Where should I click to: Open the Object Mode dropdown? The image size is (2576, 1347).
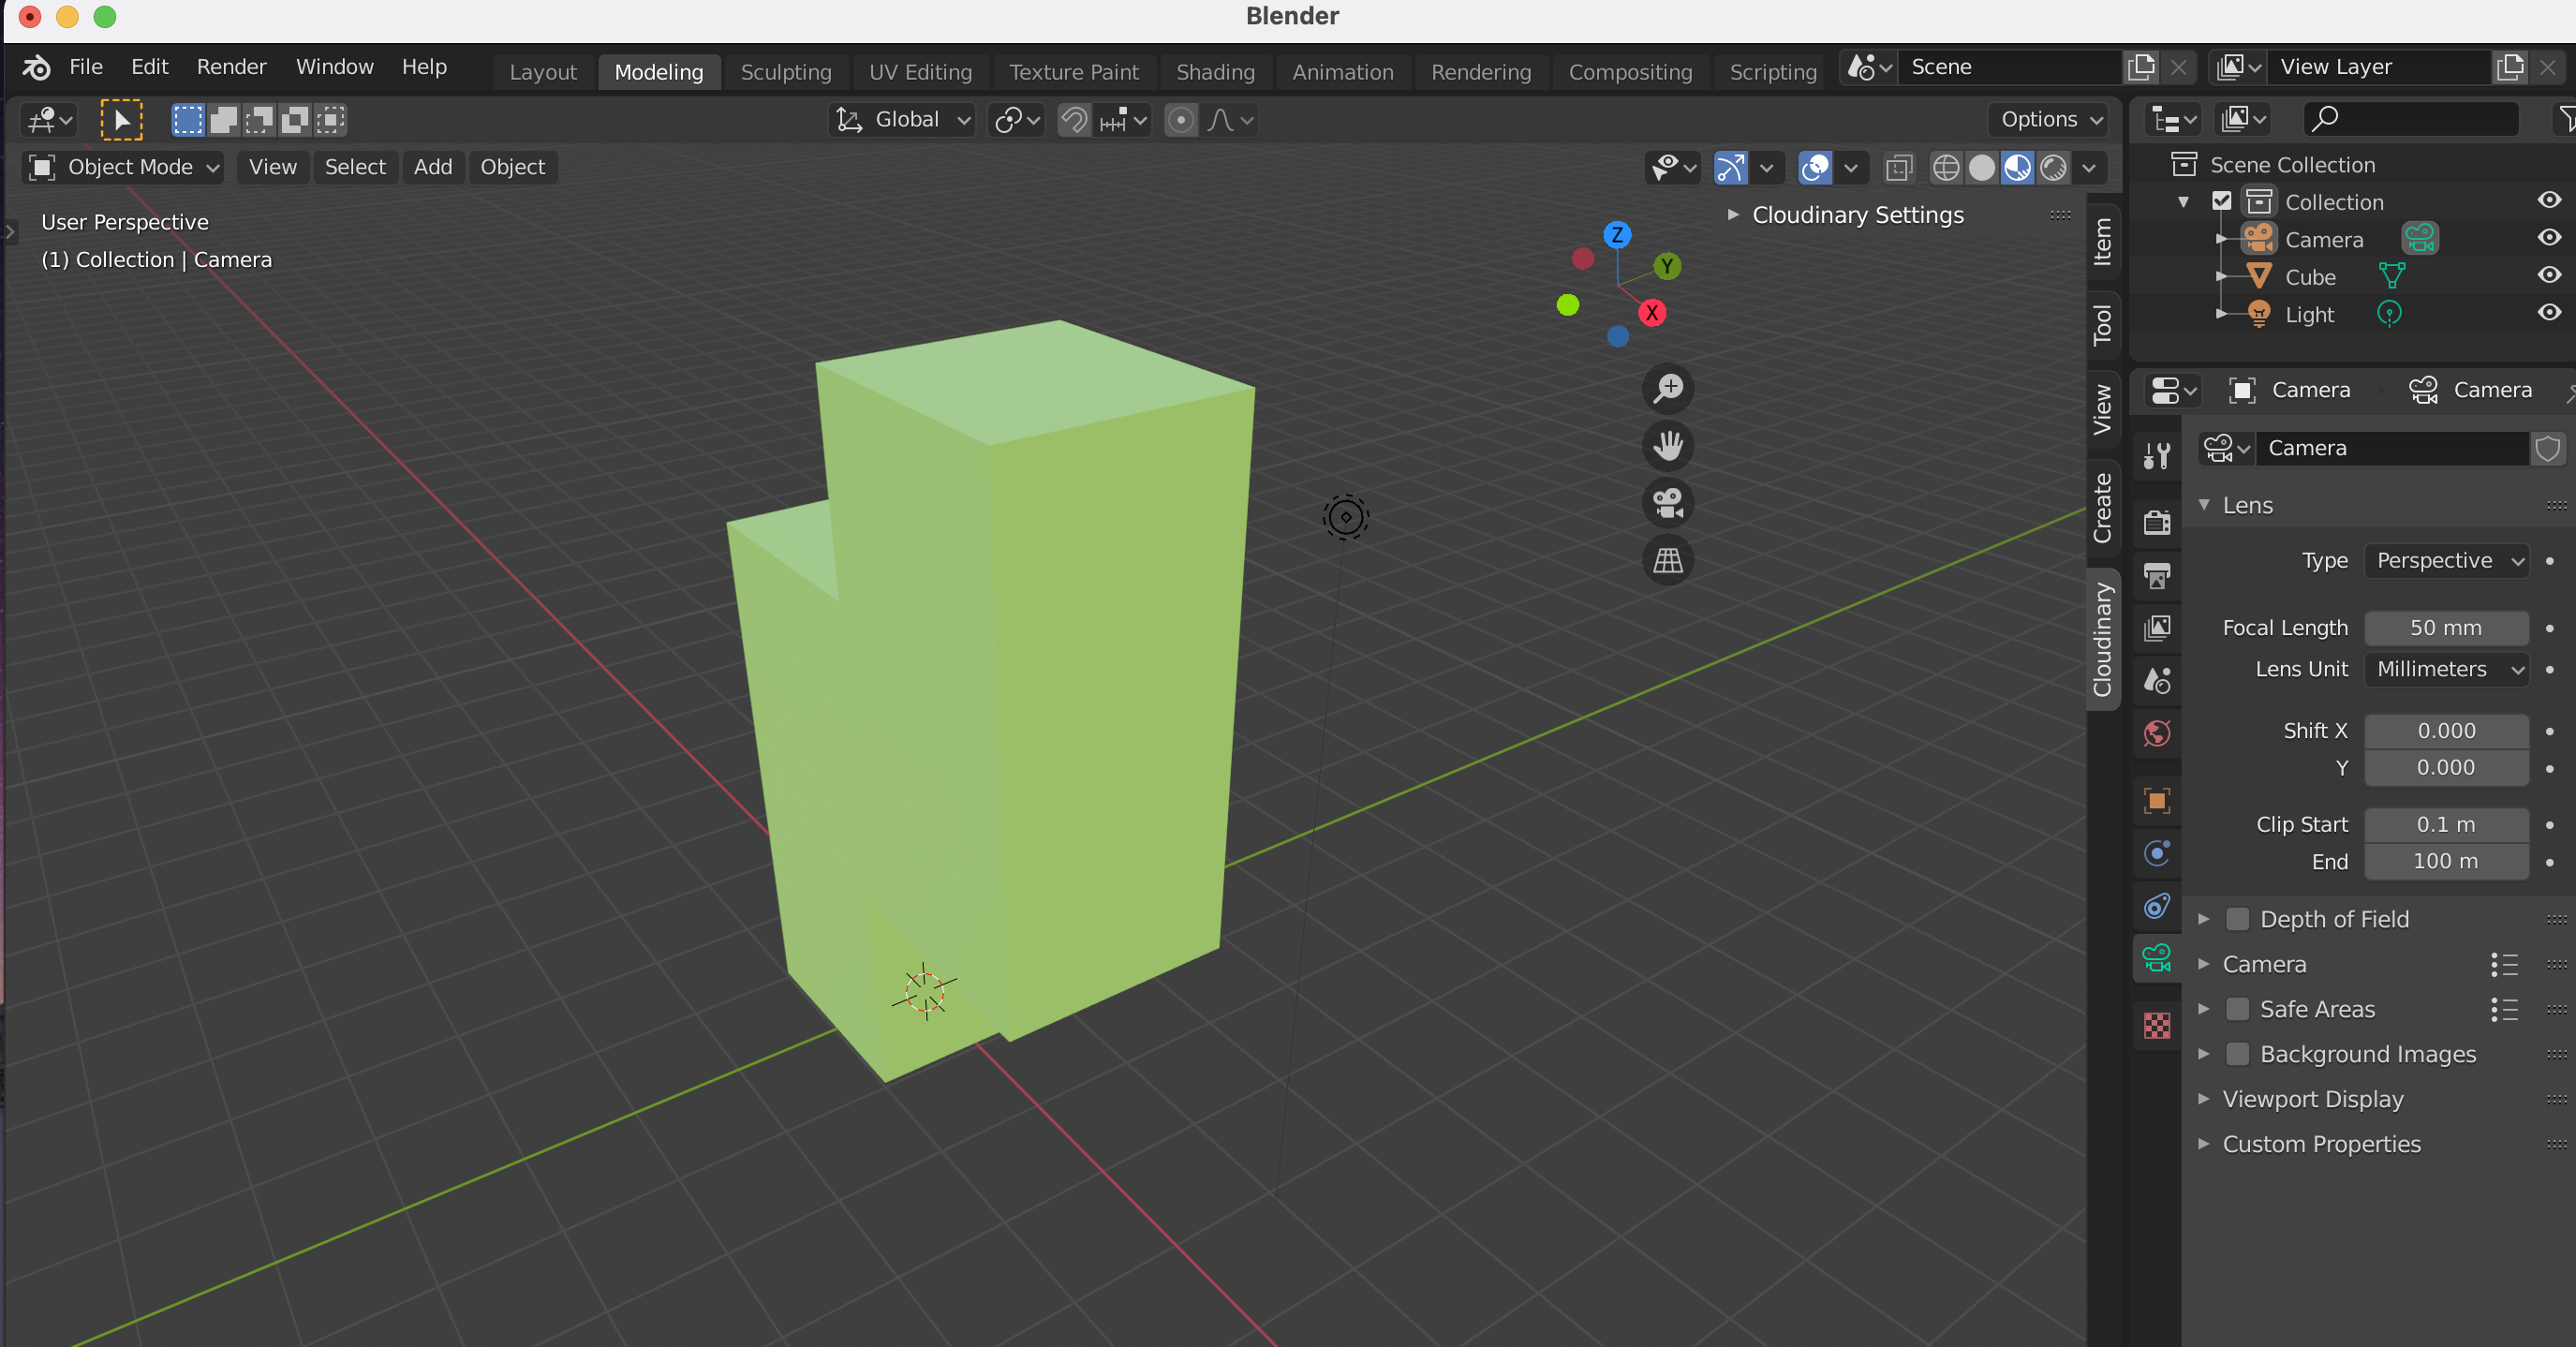pos(123,167)
